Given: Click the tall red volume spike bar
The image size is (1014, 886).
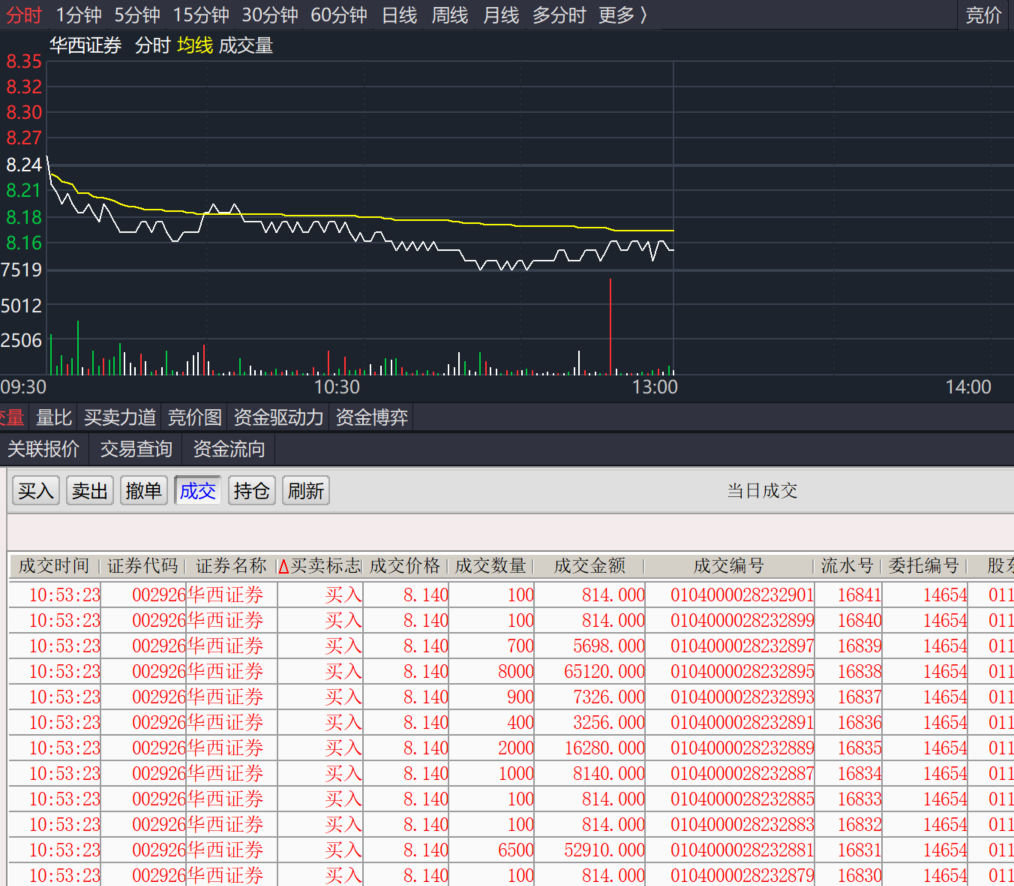Looking at the screenshot, I should tap(610, 327).
